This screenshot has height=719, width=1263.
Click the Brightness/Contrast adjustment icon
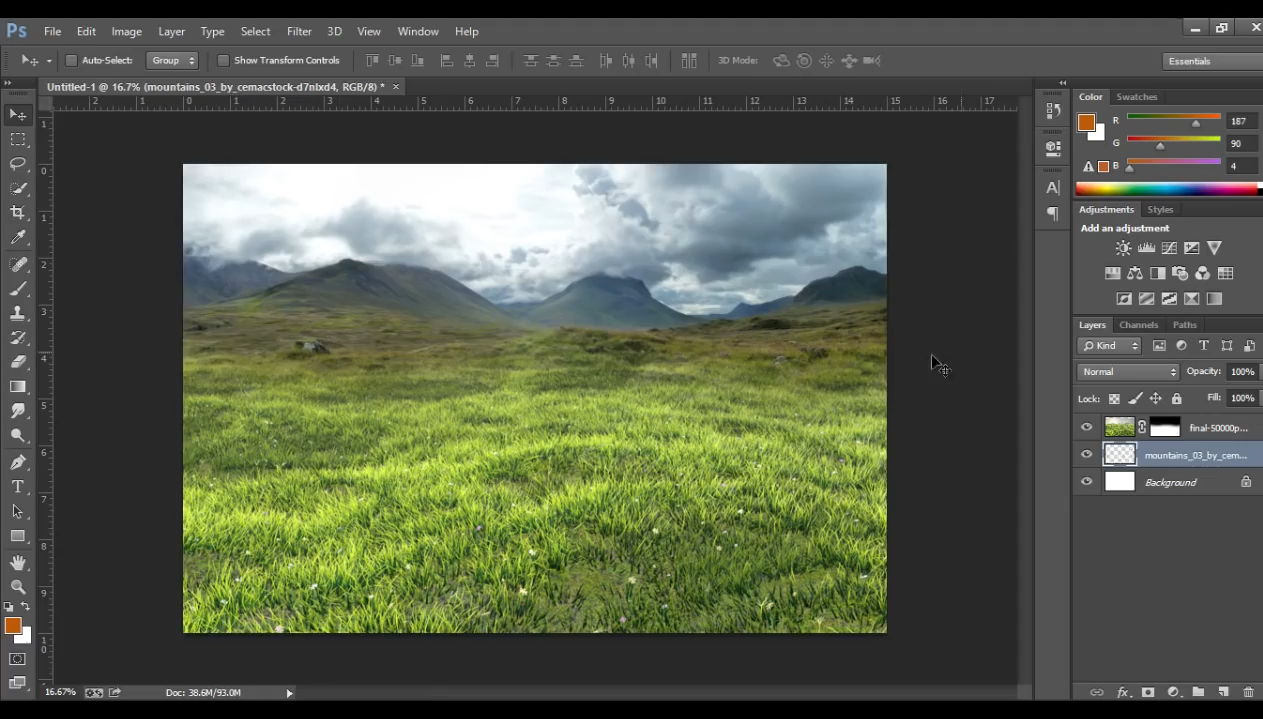pos(1123,248)
